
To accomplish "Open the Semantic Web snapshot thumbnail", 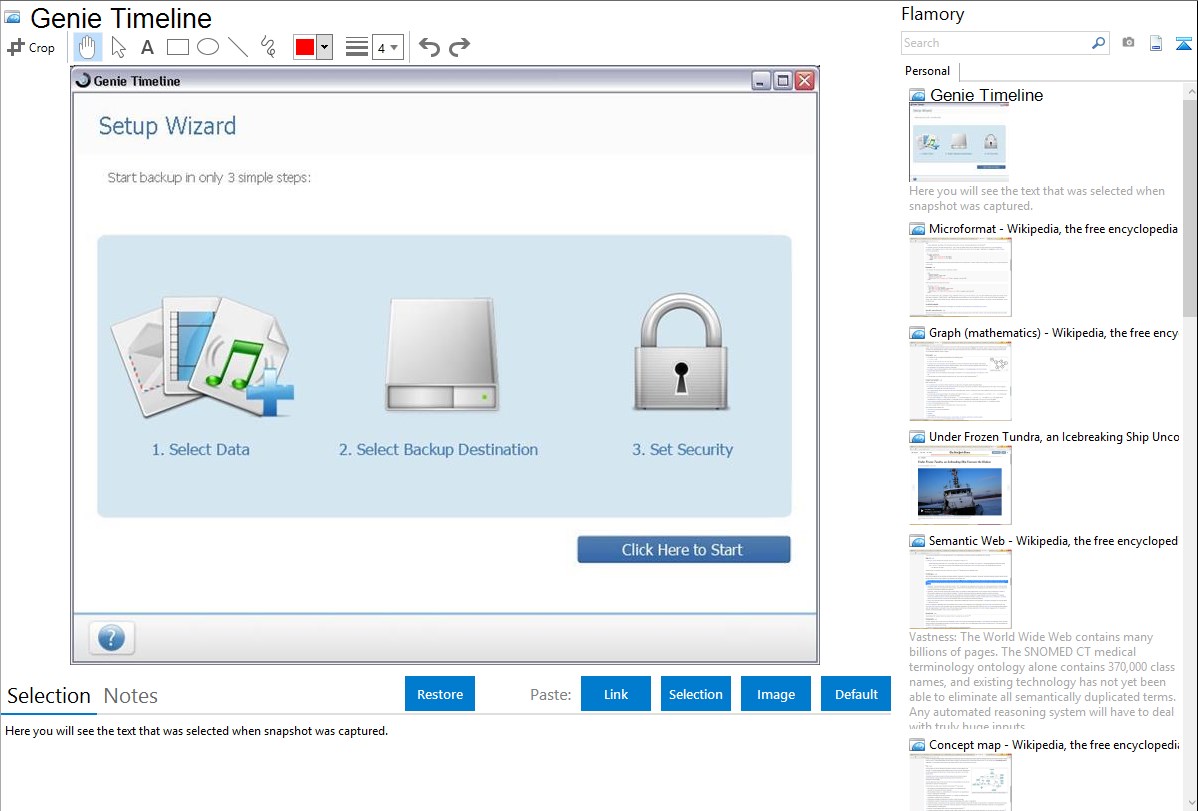I will (960, 589).
